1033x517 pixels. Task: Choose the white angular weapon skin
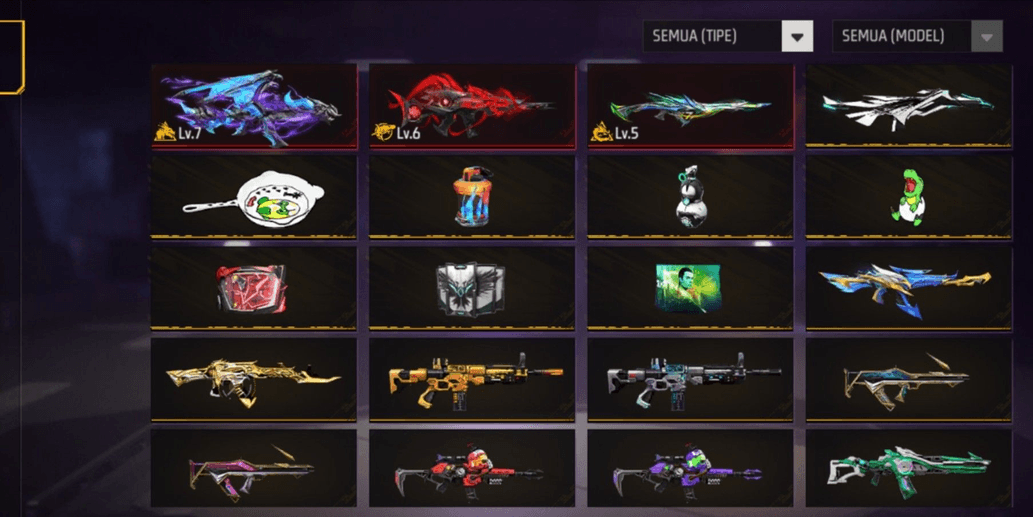908,106
